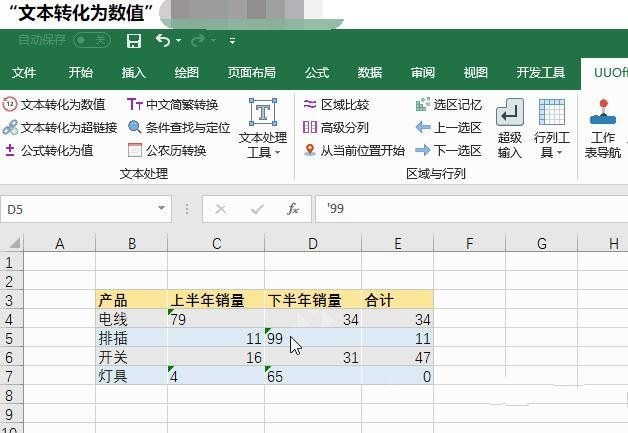Click 区域比较 tool
Screen dimensions: 628x433
[x=344, y=104]
